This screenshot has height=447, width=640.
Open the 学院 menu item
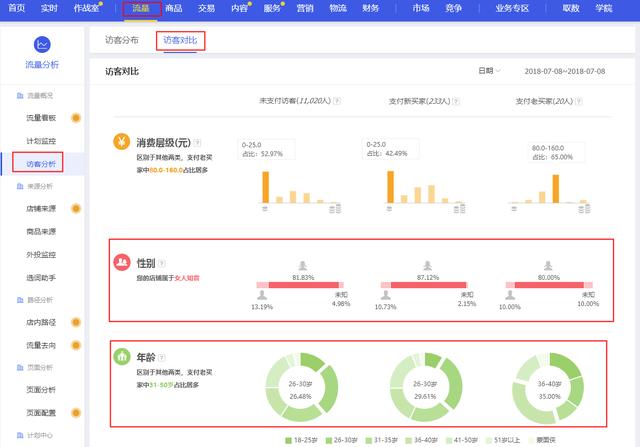click(x=604, y=8)
